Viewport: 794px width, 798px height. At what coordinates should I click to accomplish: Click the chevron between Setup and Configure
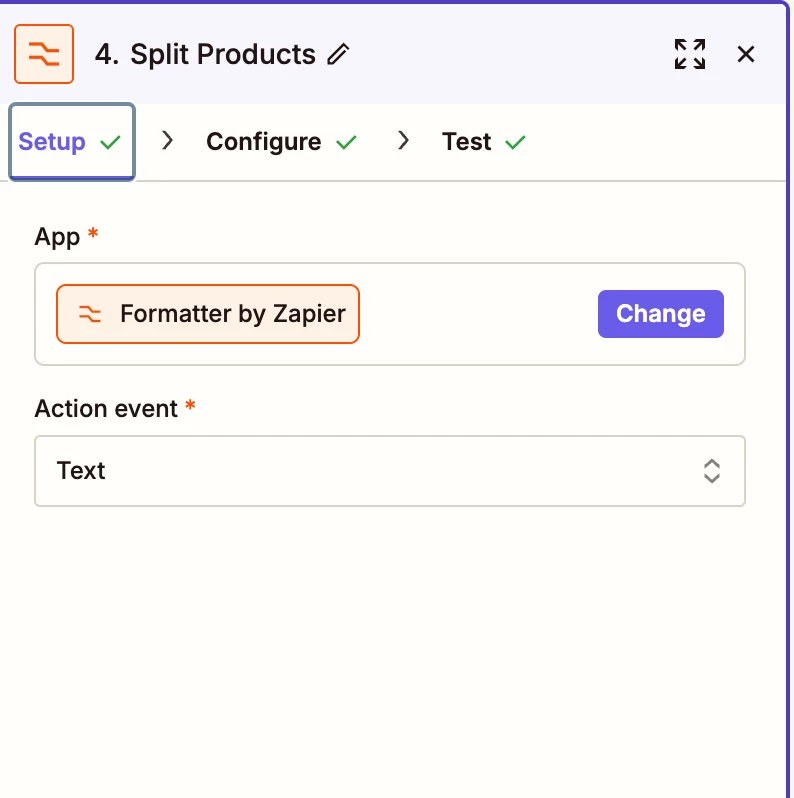coord(168,141)
